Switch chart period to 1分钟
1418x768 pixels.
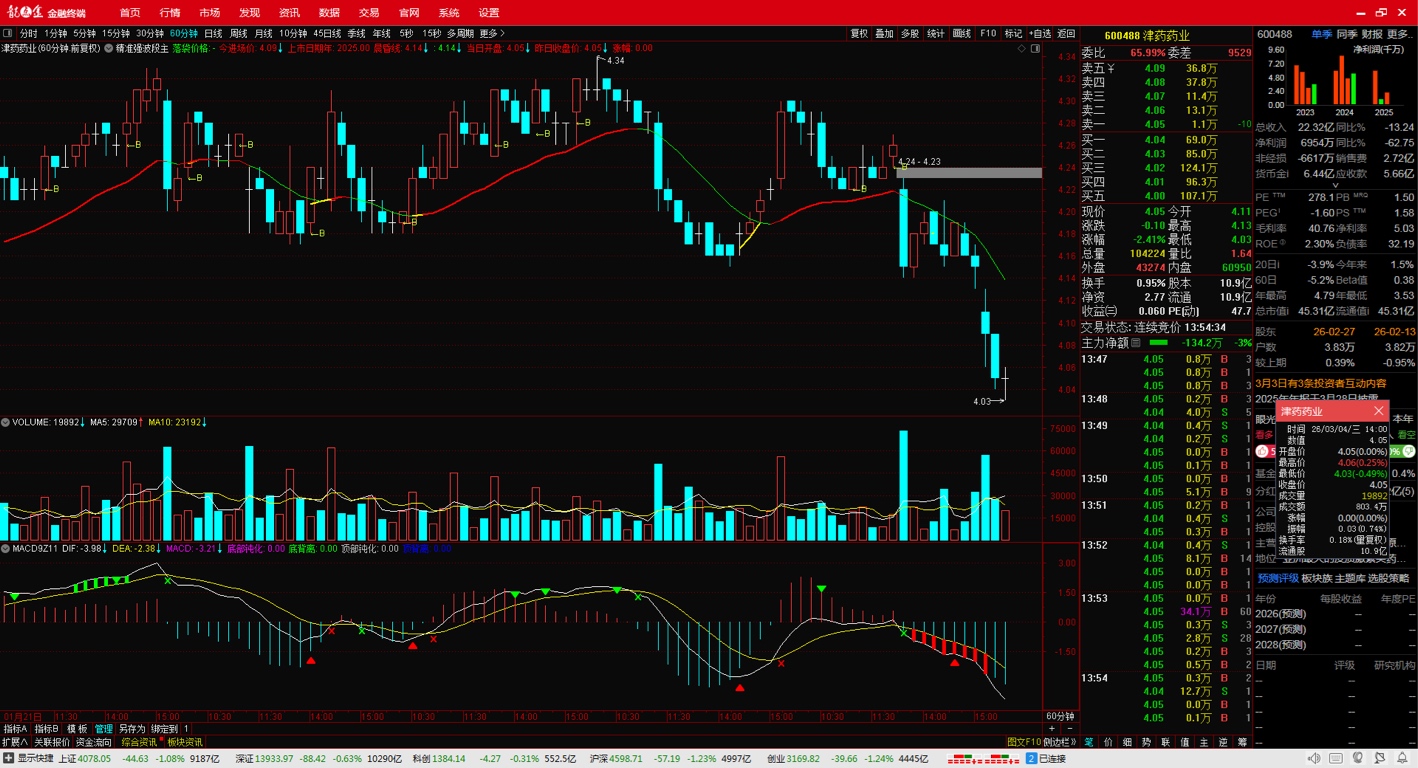56,33
